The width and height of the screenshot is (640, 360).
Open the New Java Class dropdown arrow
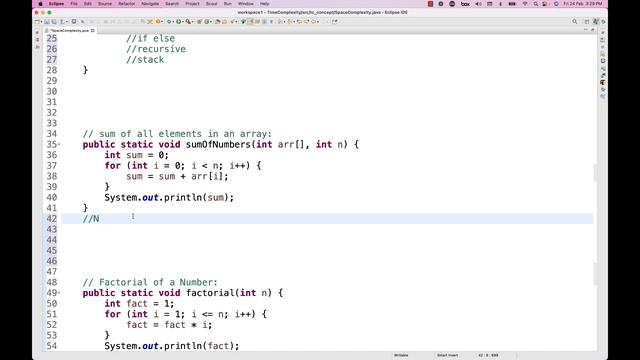click(x=211, y=21)
